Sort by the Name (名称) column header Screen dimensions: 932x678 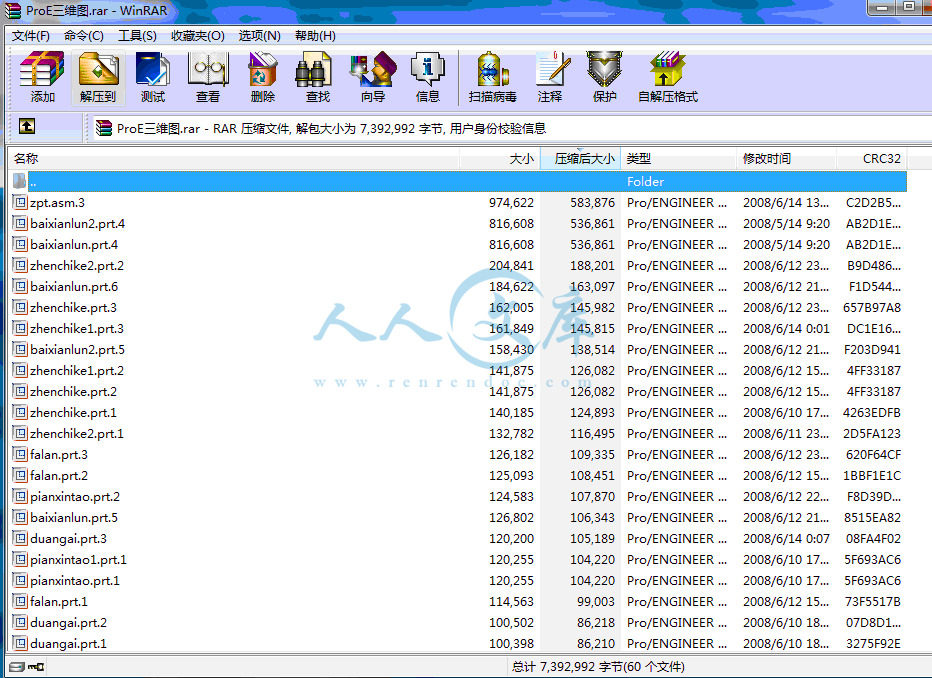tap(234, 159)
